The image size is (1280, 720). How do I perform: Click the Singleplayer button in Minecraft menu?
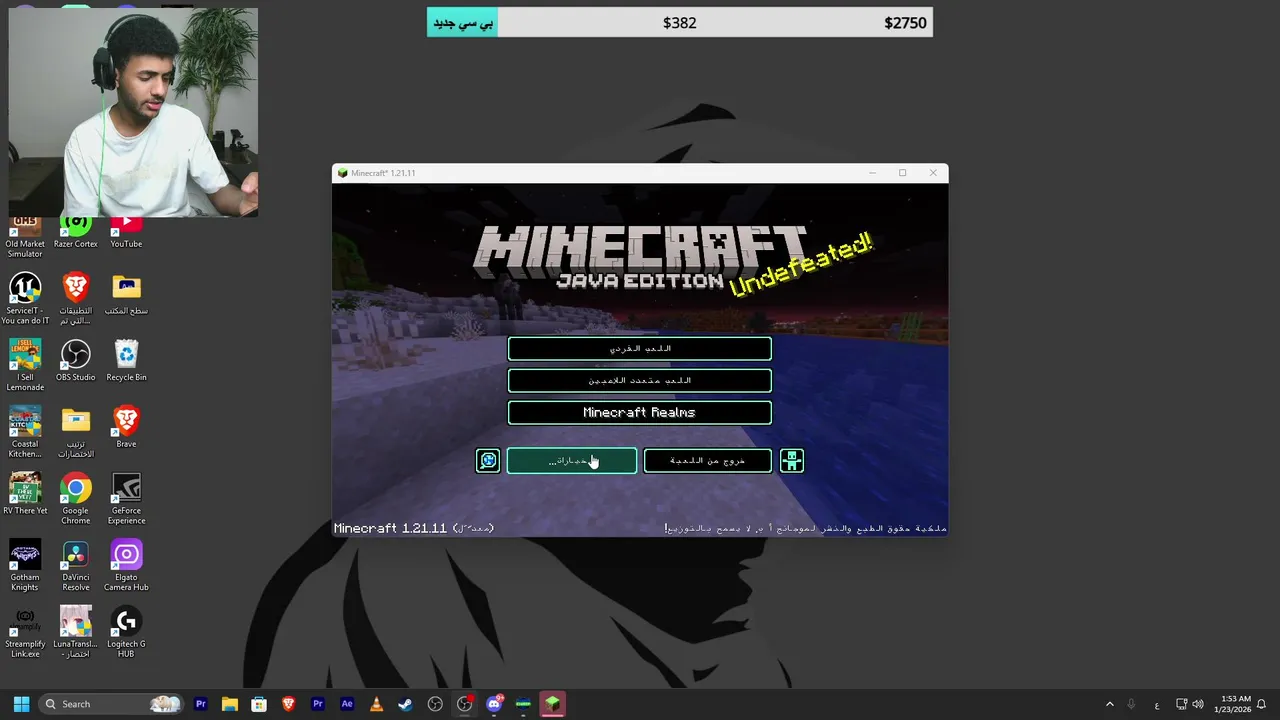click(639, 348)
